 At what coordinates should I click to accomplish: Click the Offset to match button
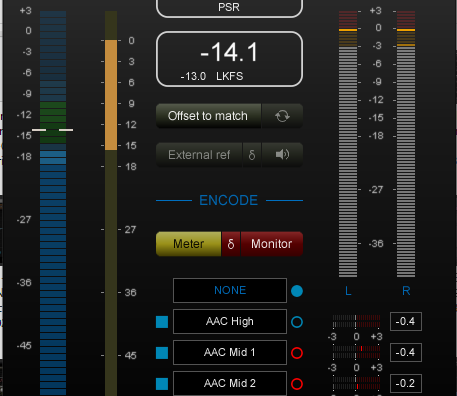coord(208,116)
